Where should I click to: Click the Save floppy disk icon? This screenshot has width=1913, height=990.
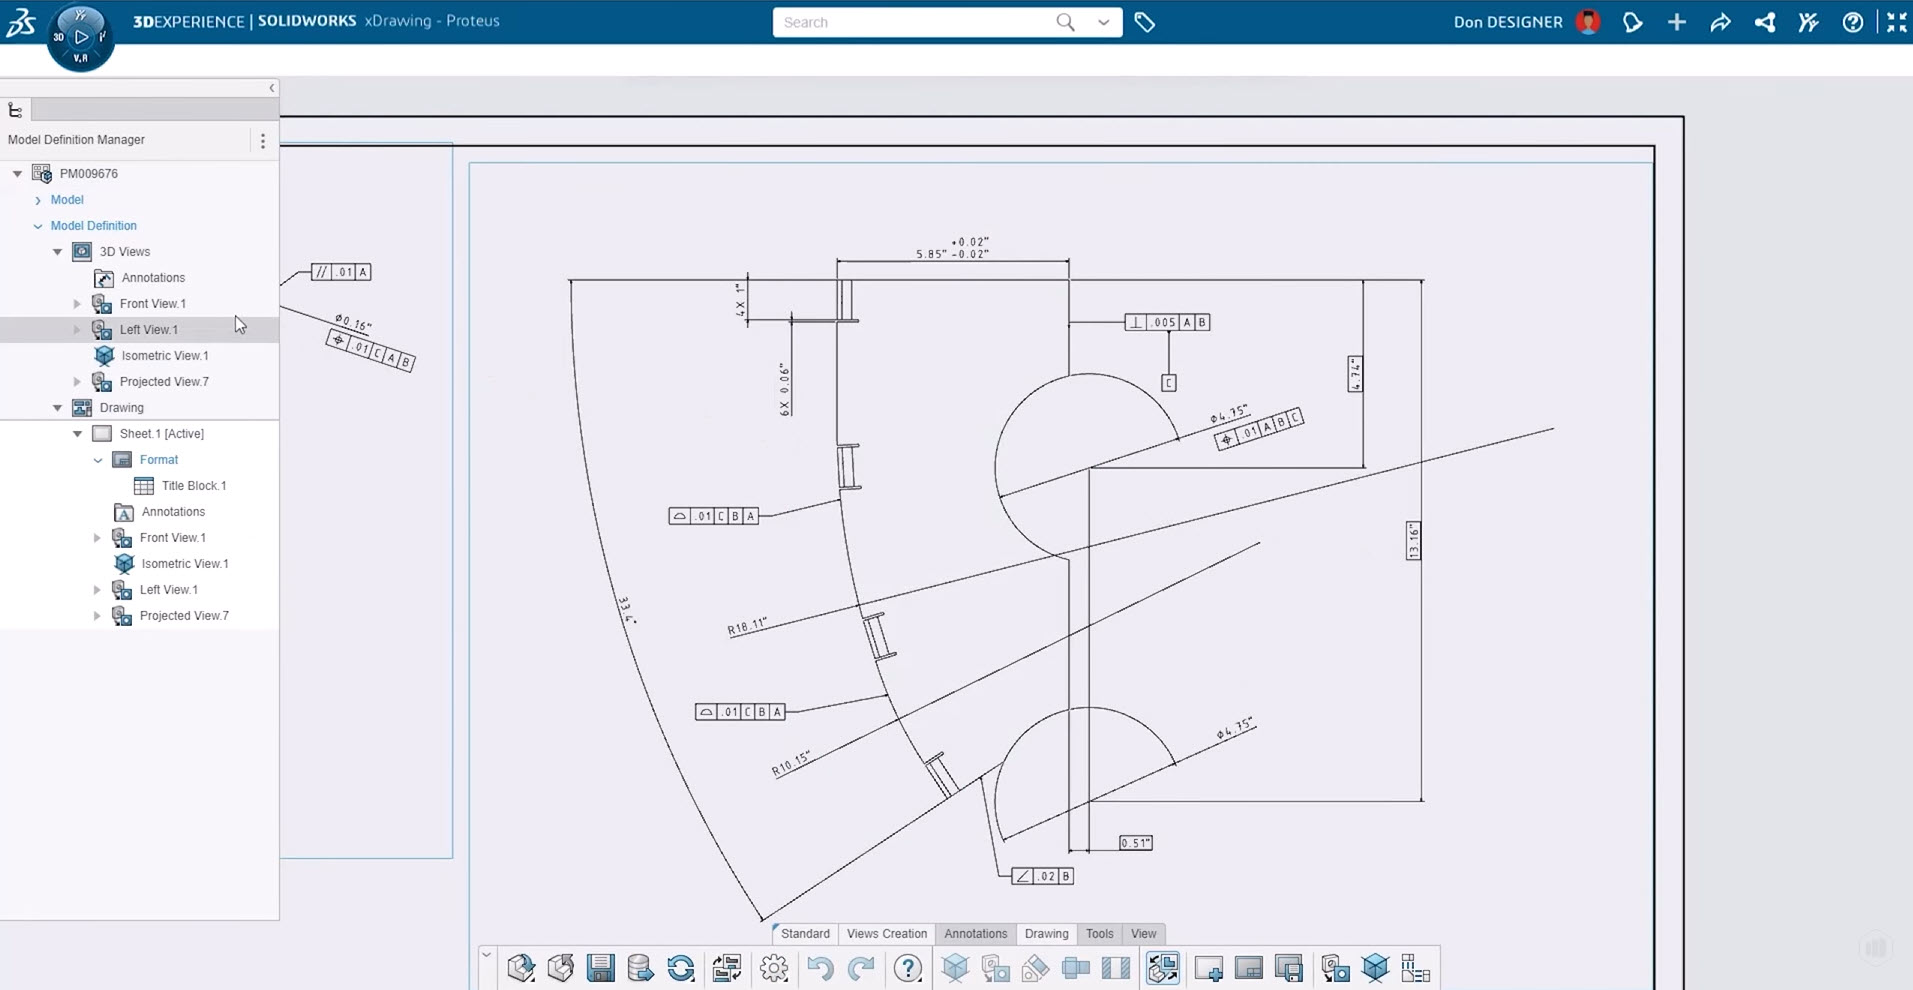(601, 968)
